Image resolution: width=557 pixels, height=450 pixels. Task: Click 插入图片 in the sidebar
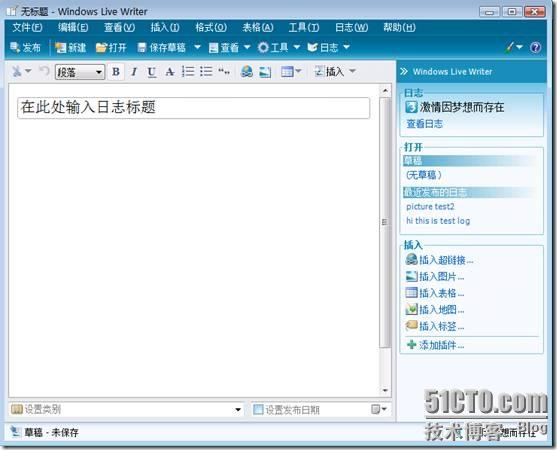[x=442, y=276]
